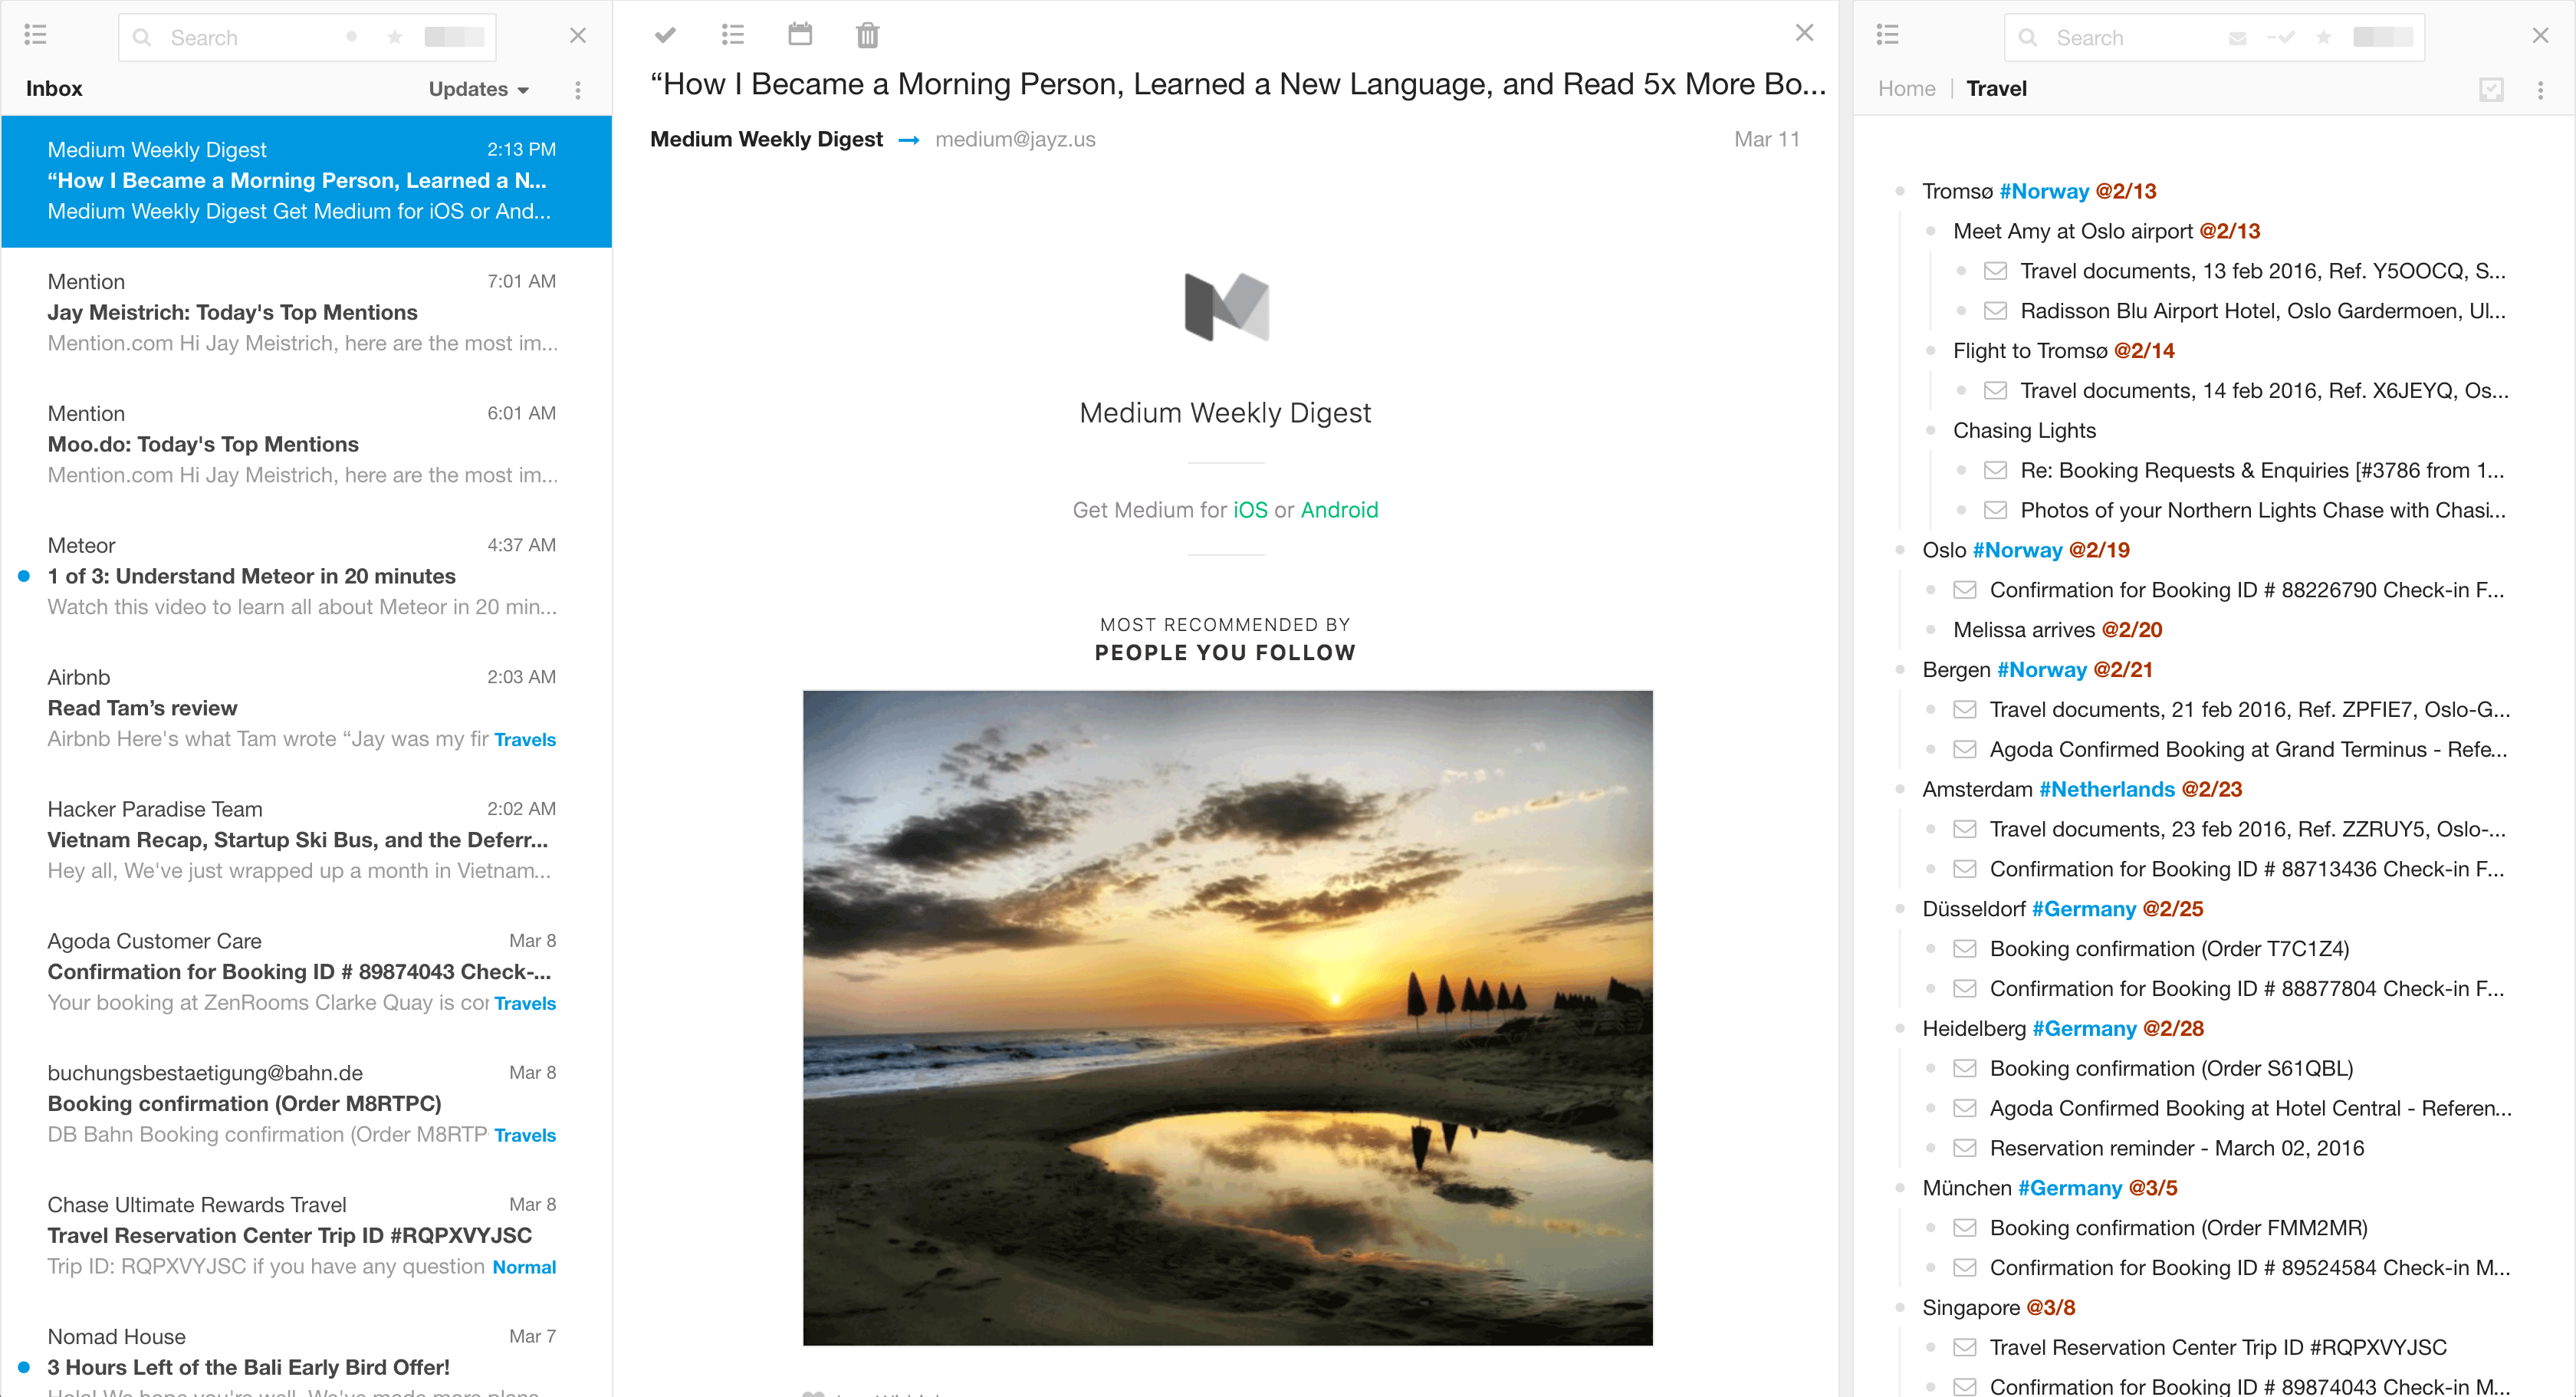Click the Medium logo in the email body
Screen dimensions: 2576x1397
coord(1226,307)
